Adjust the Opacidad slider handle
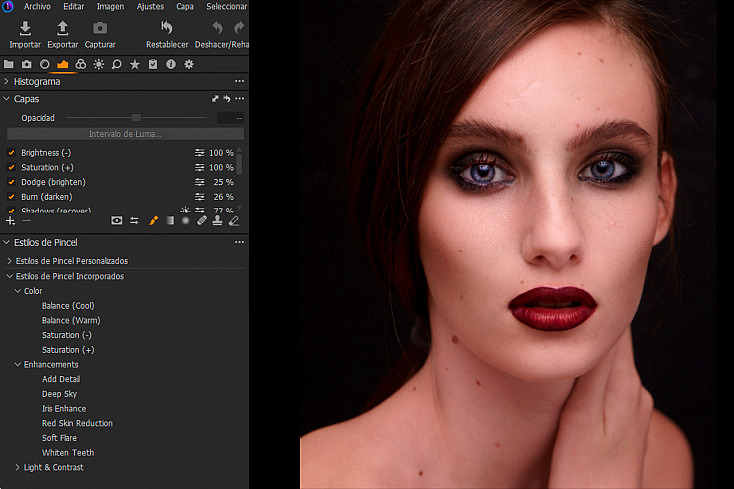The image size is (734, 489). click(136, 117)
